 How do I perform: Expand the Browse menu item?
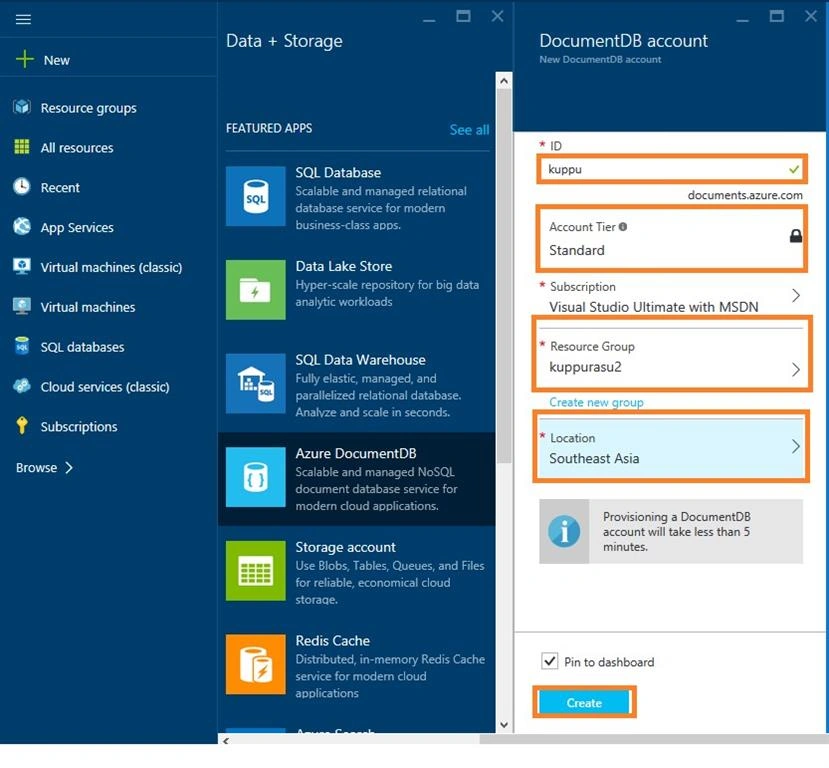coord(44,468)
